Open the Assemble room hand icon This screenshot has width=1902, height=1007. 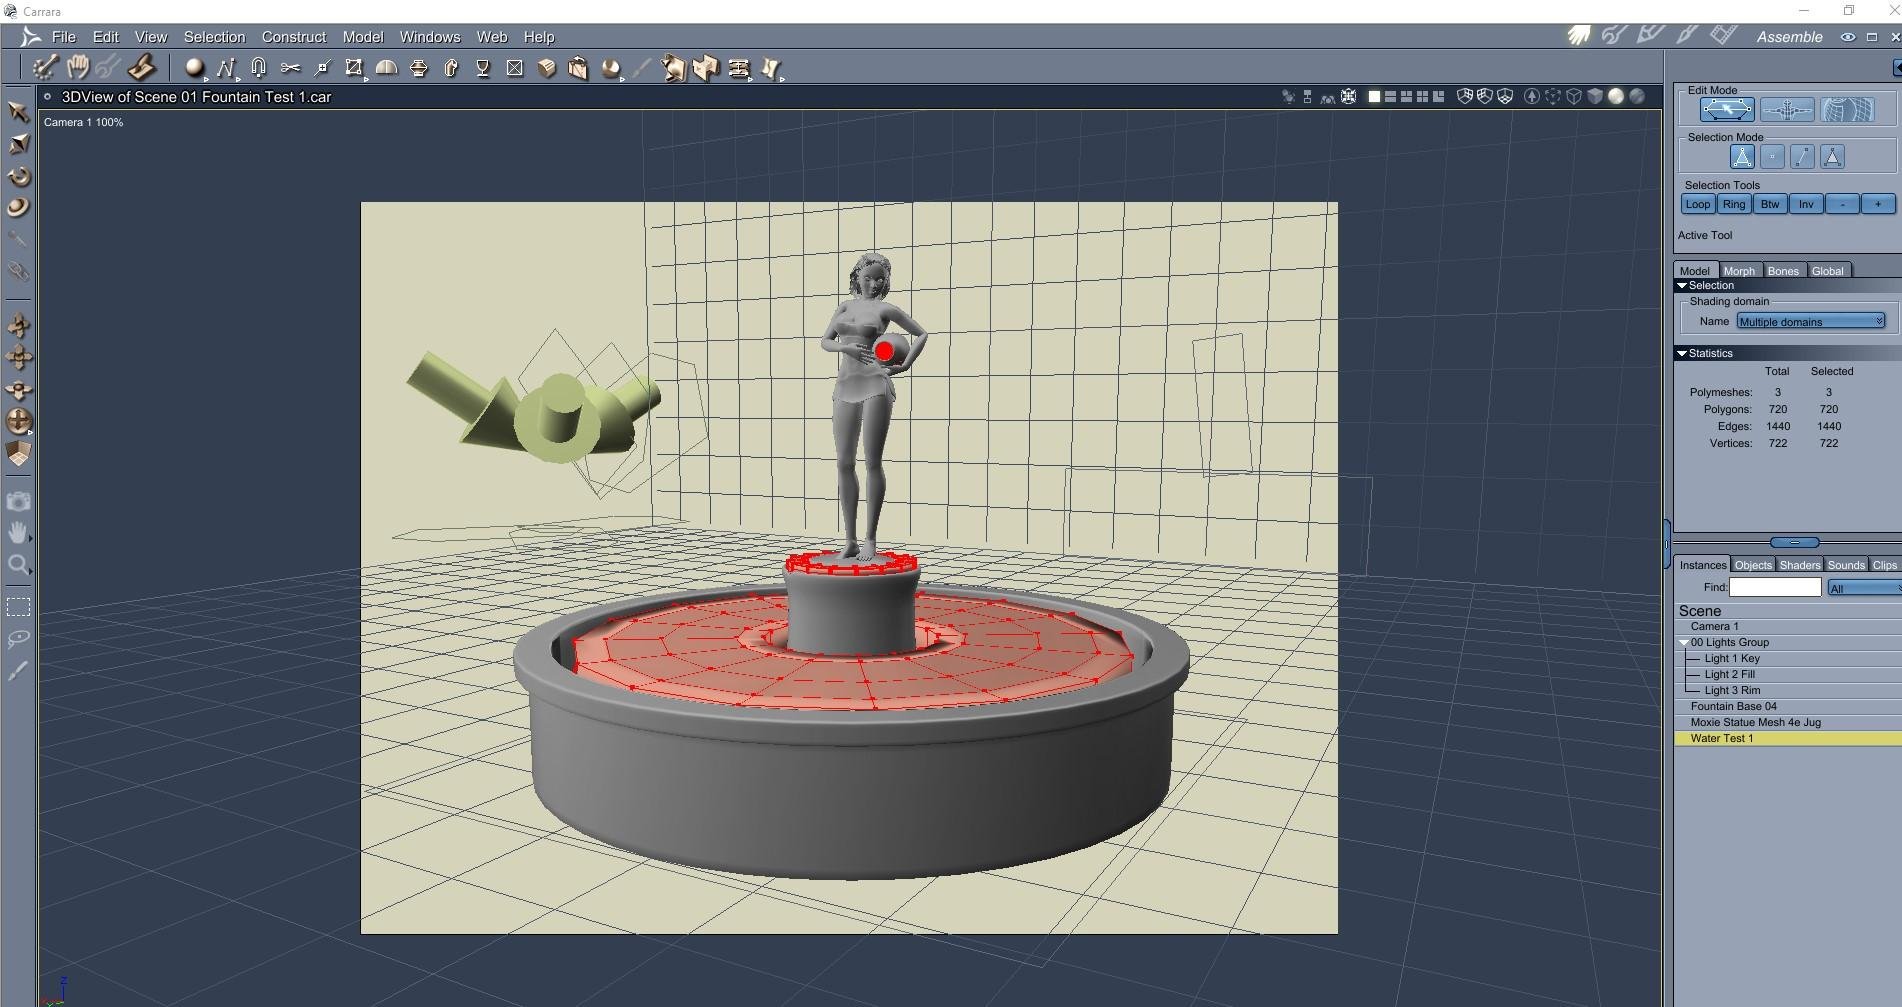tap(1579, 36)
